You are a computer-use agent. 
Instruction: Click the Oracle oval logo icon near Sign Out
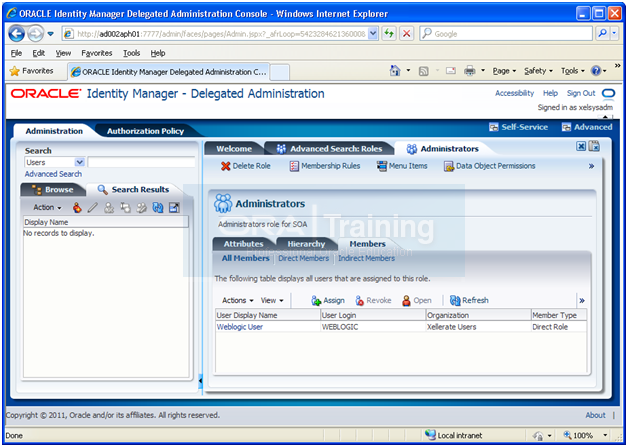[x=608, y=93]
